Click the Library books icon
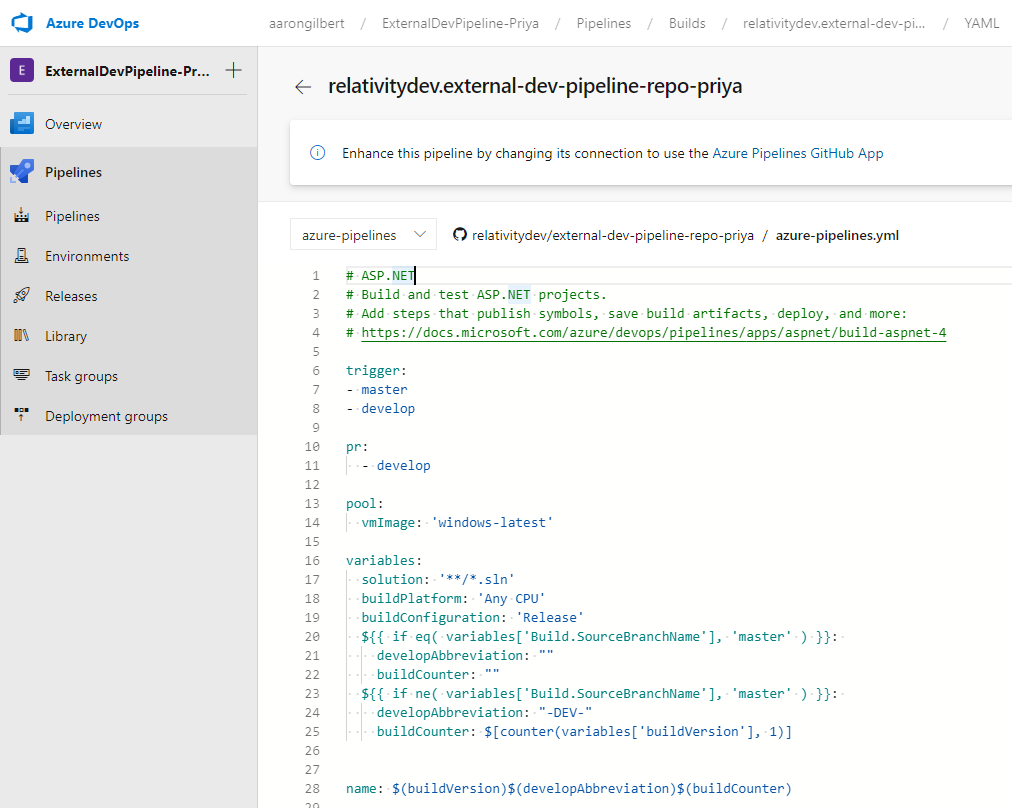The image size is (1012, 808). point(22,336)
